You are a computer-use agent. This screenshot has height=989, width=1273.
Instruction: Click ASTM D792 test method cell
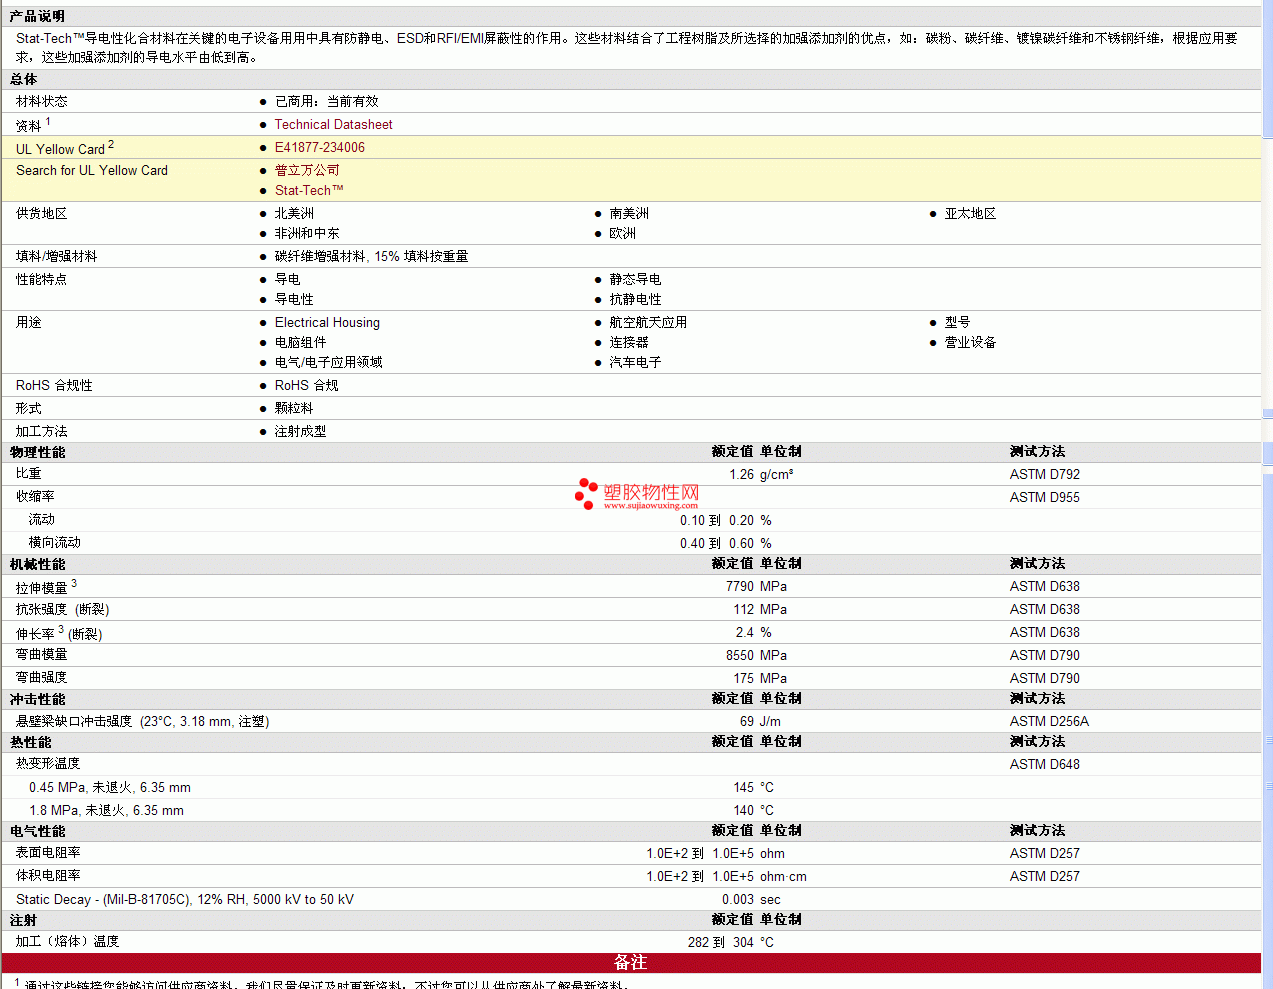coord(1044,474)
